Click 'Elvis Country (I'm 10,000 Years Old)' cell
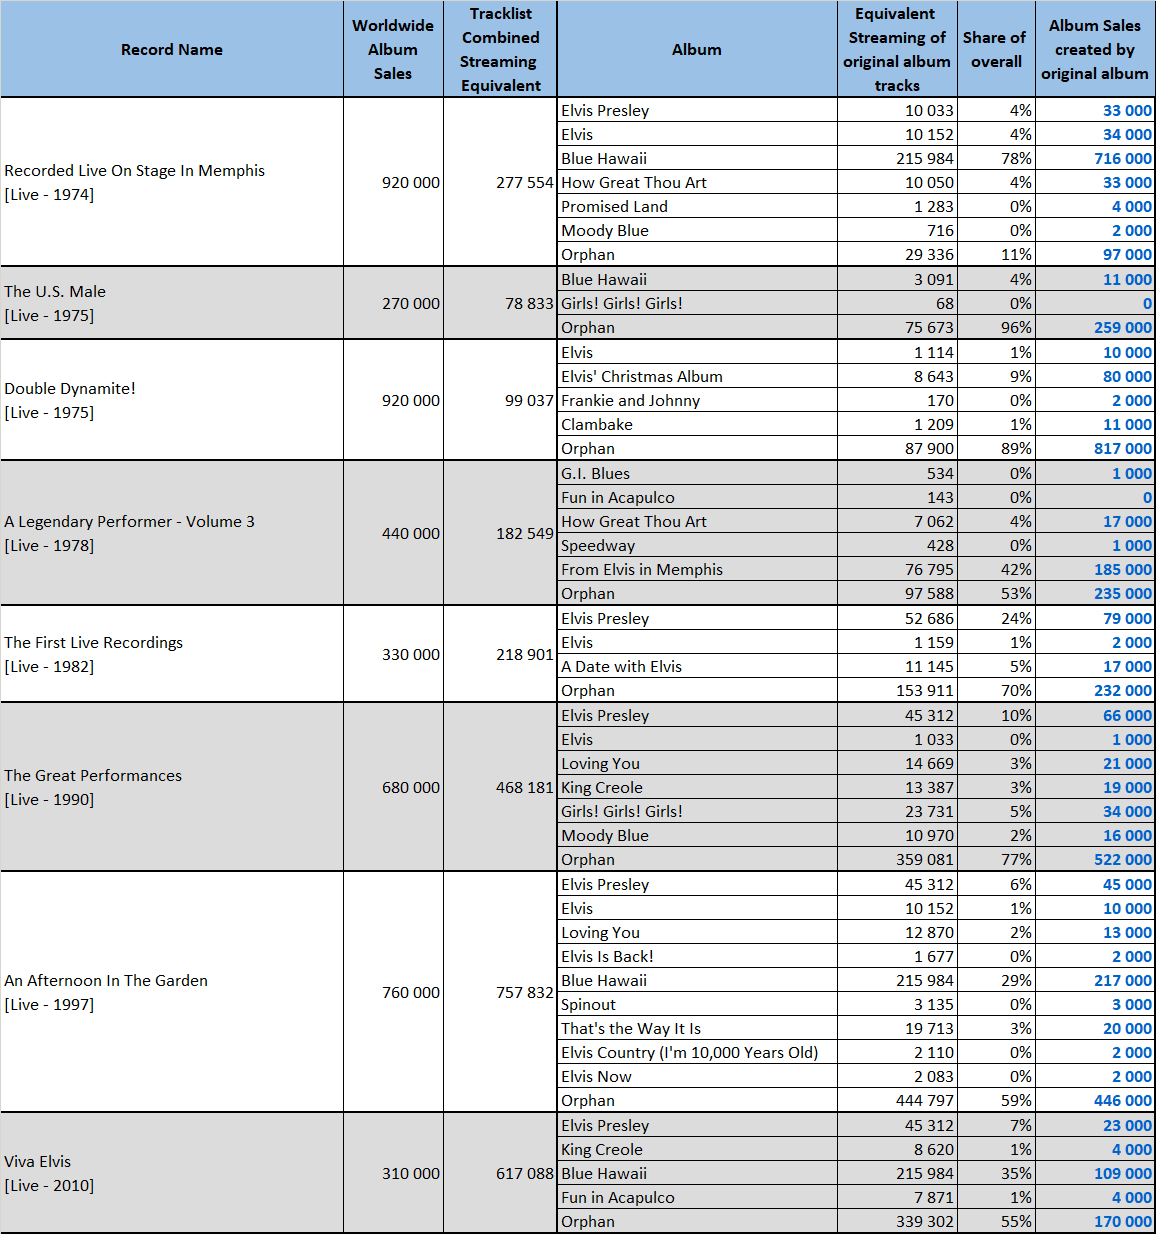 (x=697, y=1052)
